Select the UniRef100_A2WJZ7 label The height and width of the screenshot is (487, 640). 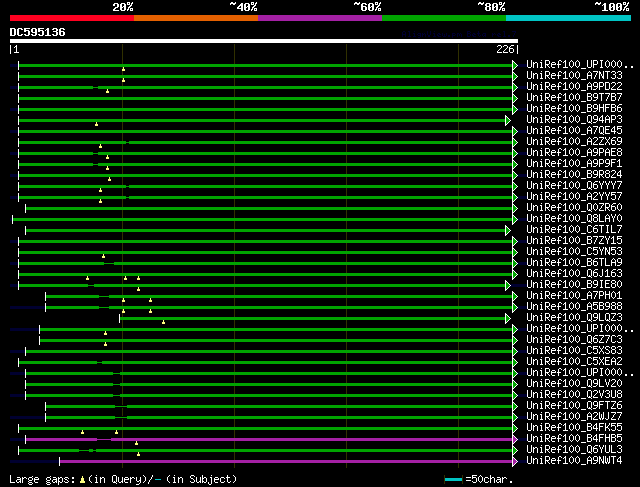coord(574,417)
